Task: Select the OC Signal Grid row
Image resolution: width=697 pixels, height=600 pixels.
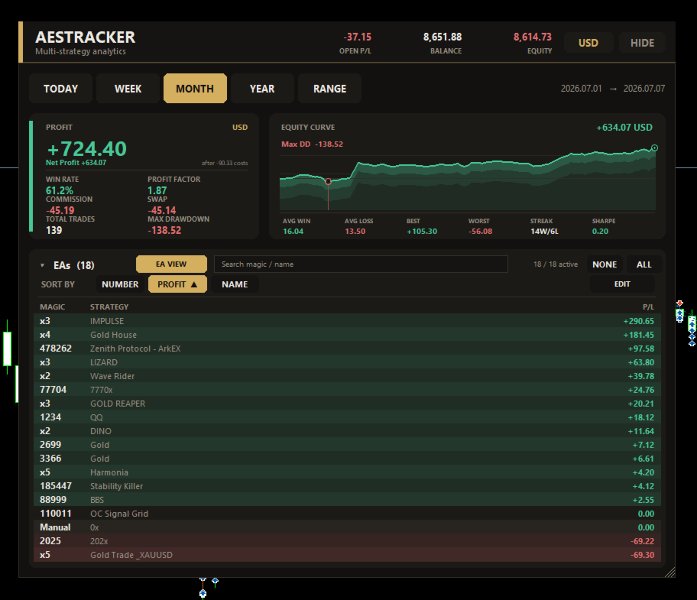Action: (x=347, y=513)
